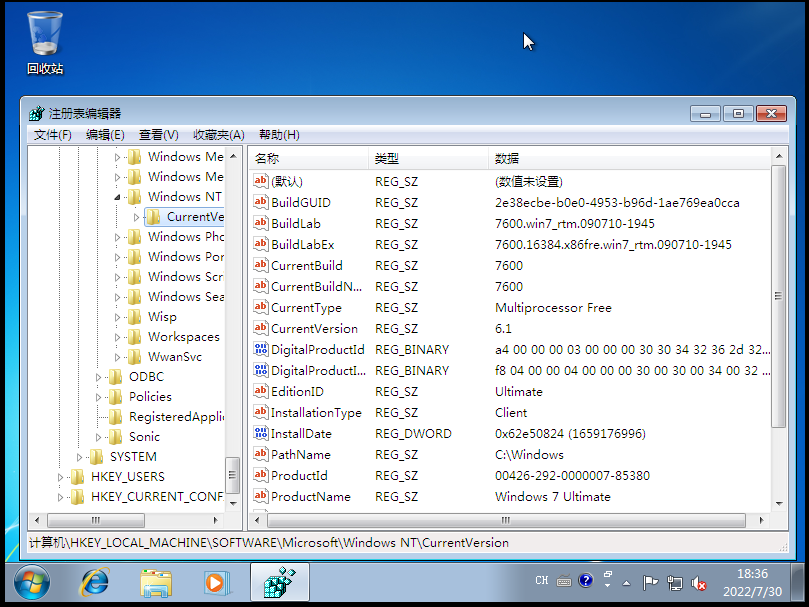Sort by the 类型 column header

(428, 158)
